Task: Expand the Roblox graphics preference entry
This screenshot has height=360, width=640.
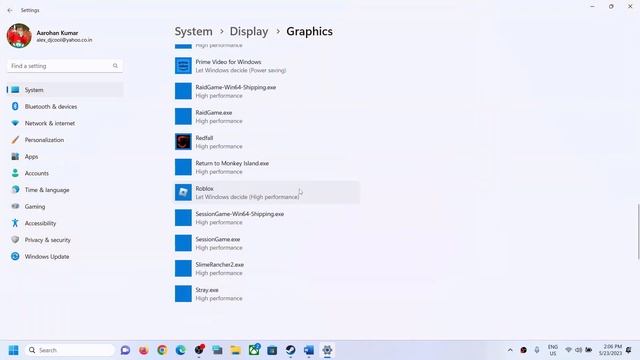Action: coord(267,192)
